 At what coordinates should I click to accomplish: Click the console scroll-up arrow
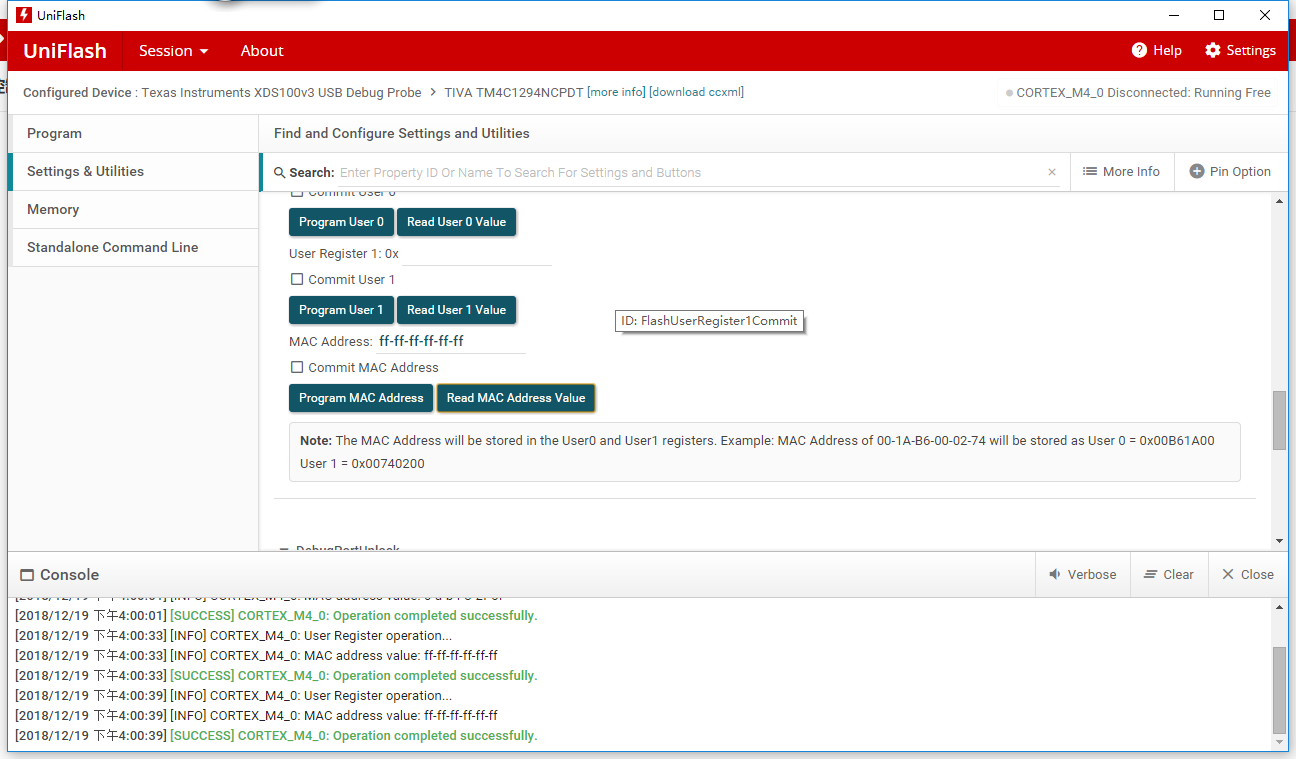point(1279,605)
